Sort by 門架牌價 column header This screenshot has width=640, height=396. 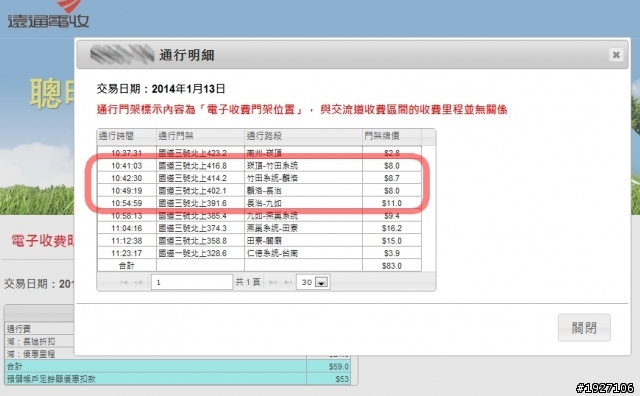(x=392, y=136)
